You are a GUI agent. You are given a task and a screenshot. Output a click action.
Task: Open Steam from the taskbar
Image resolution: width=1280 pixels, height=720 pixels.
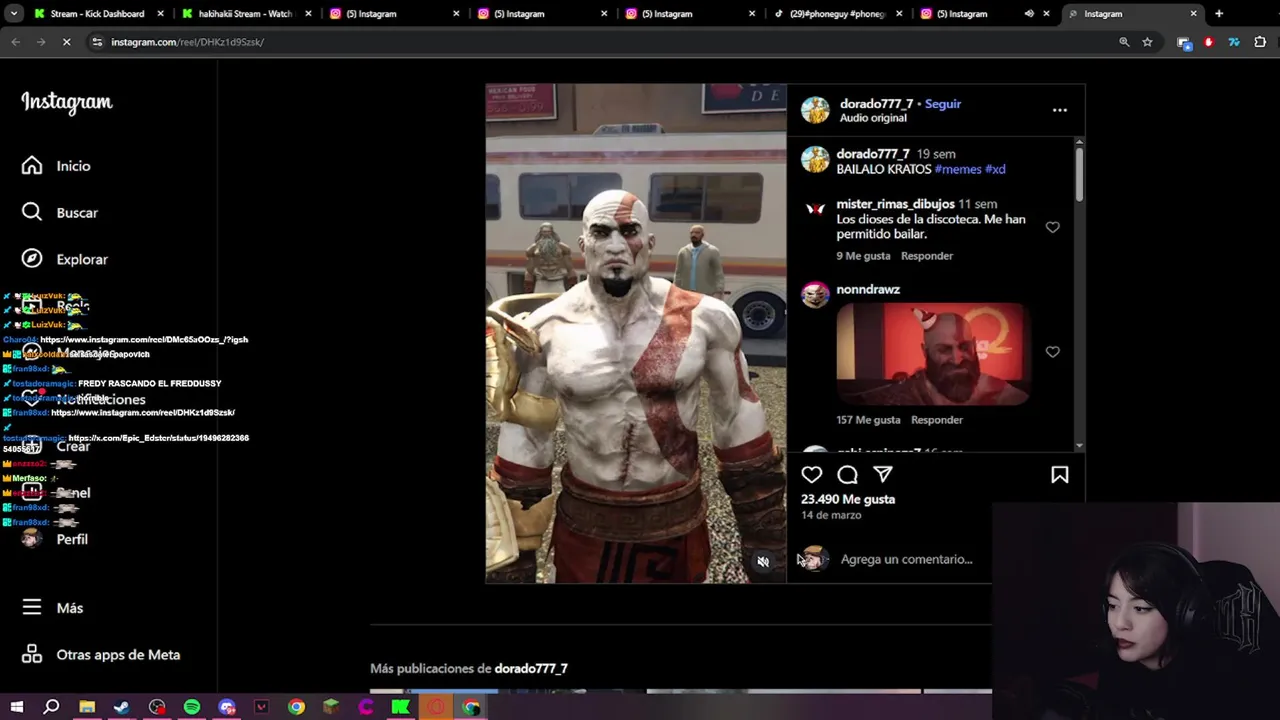122,707
